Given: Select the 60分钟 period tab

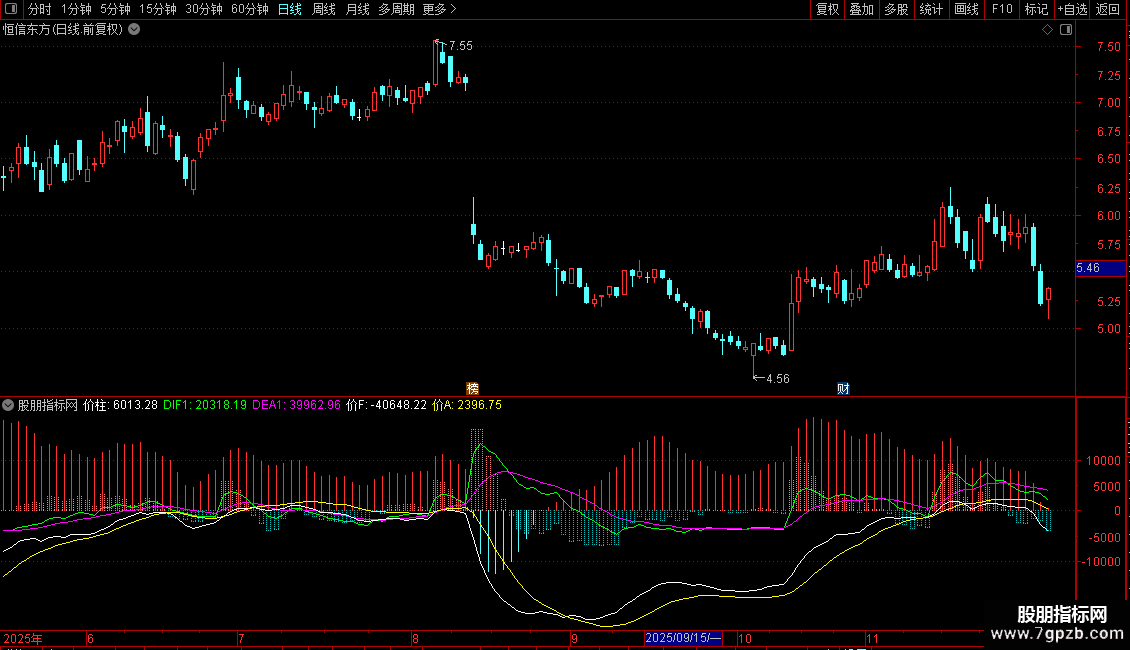Looking at the screenshot, I should point(249,9).
